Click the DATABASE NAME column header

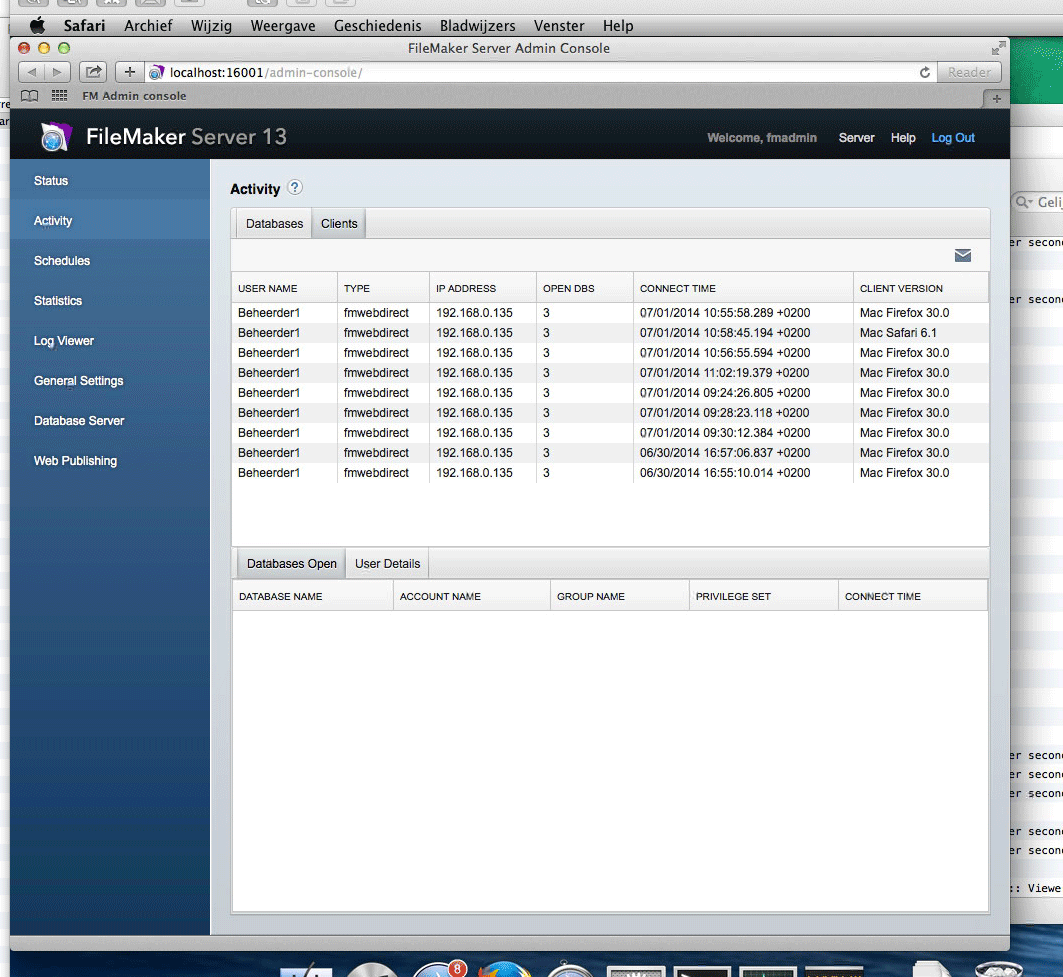(x=313, y=596)
